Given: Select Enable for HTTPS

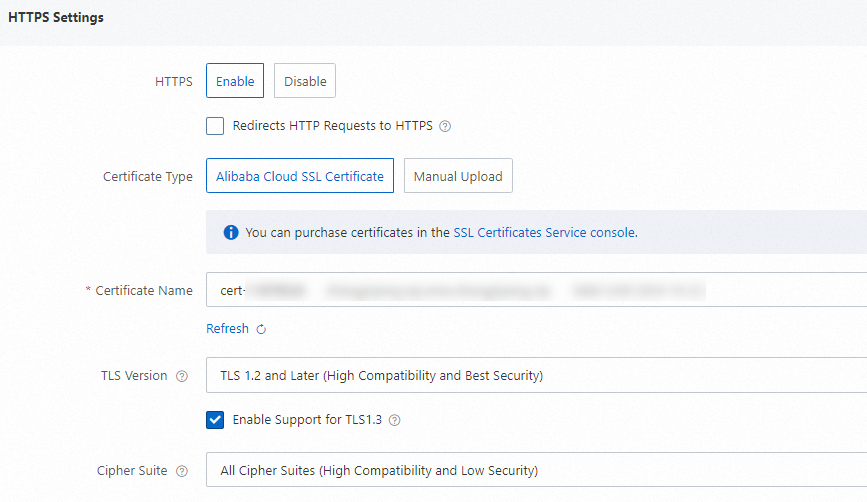Looking at the screenshot, I should (x=235, y=82).
